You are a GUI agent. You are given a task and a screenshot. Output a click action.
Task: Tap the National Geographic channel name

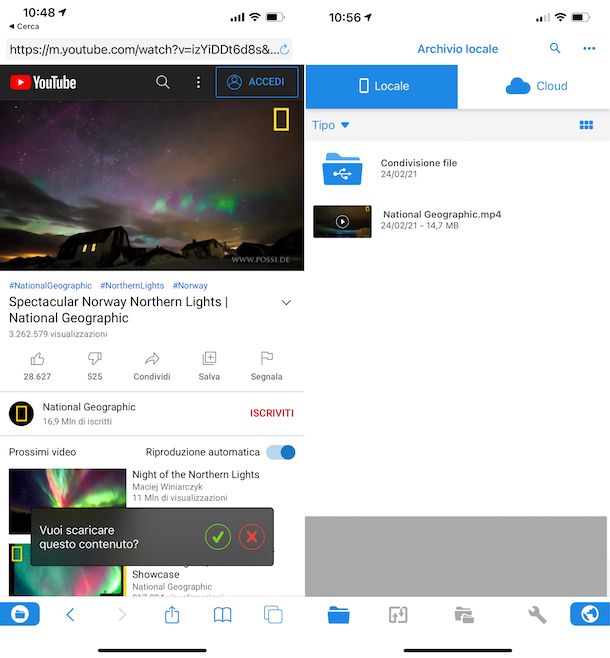click(89, 407)
